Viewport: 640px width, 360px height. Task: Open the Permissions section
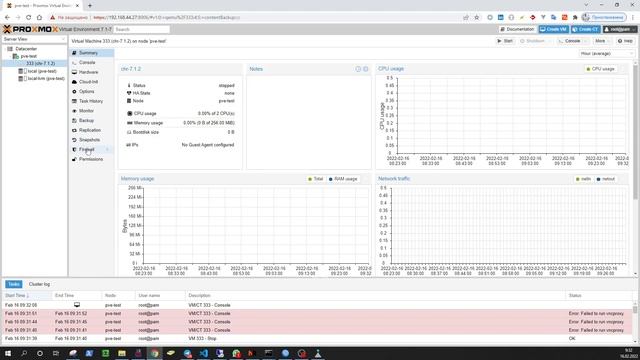point(91,159)
